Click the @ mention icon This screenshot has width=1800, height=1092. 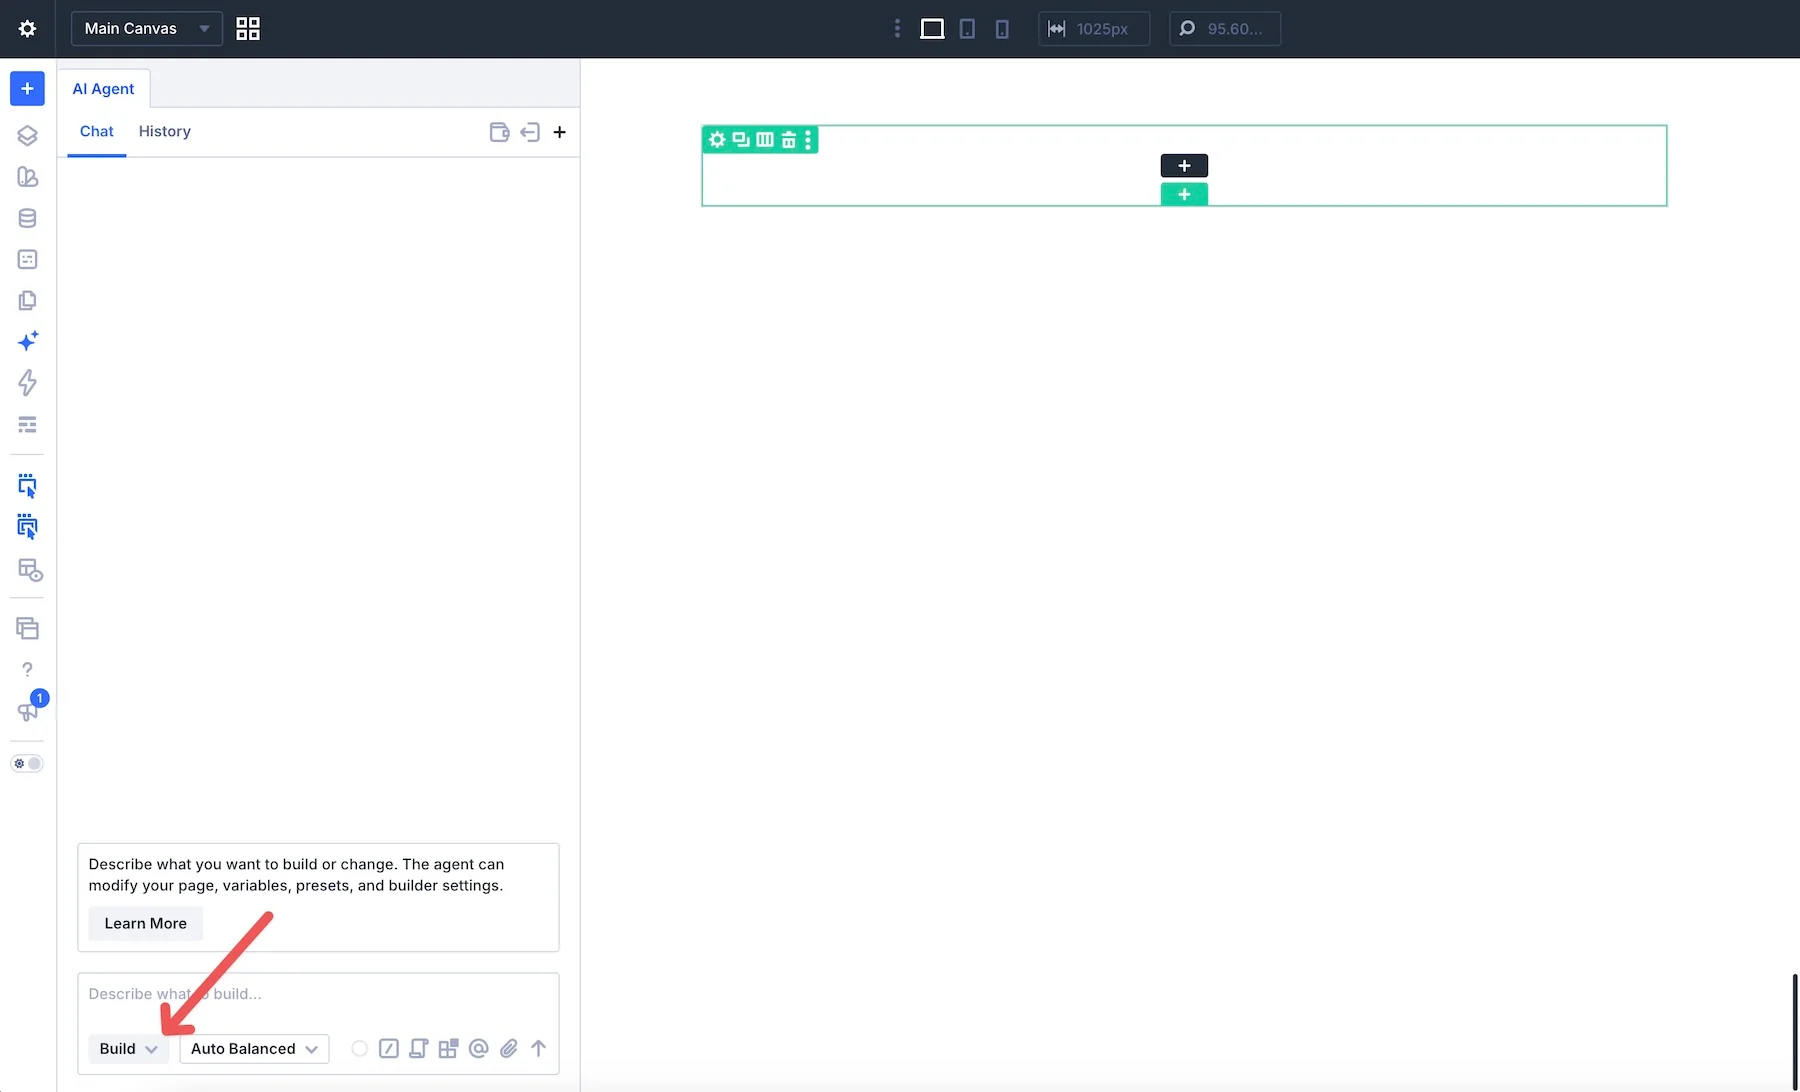pyautogui.click(x=479, y=1048)
